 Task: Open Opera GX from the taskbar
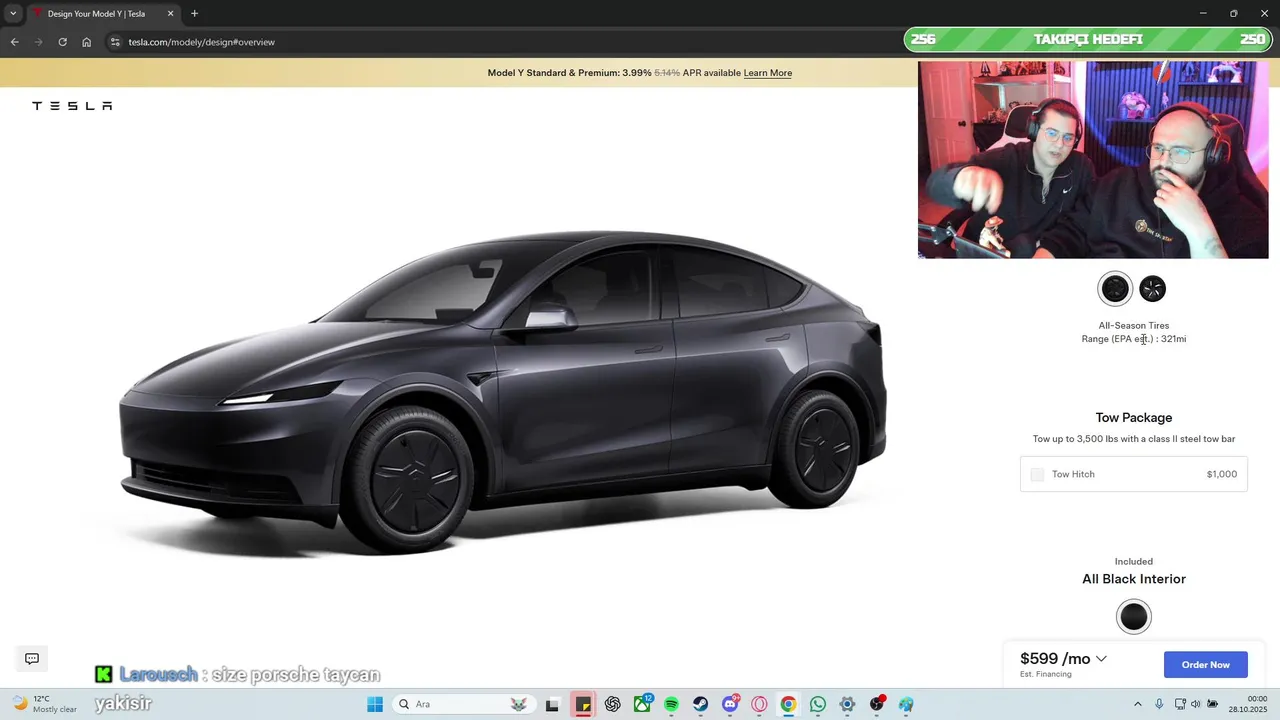[759, 704]
